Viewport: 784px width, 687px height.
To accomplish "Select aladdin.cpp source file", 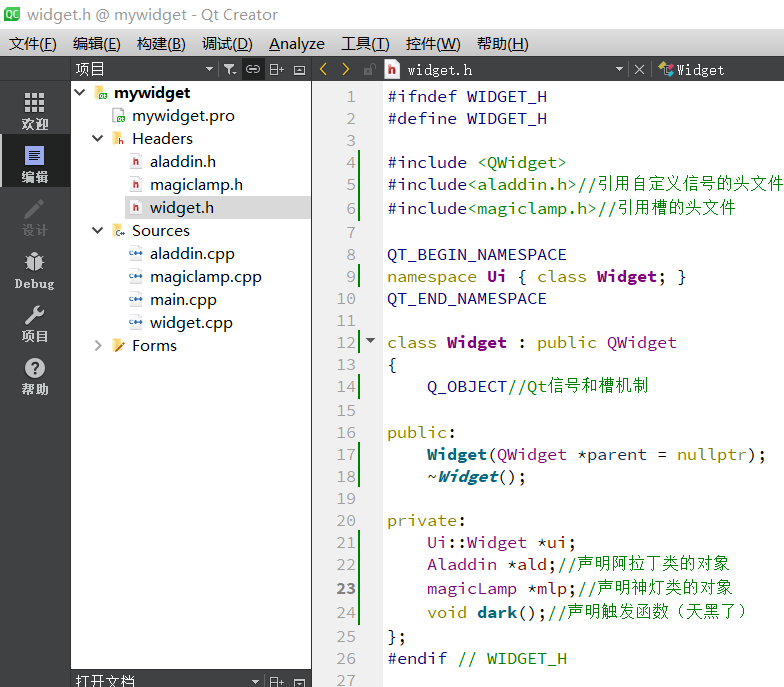I will pos(192,254).
